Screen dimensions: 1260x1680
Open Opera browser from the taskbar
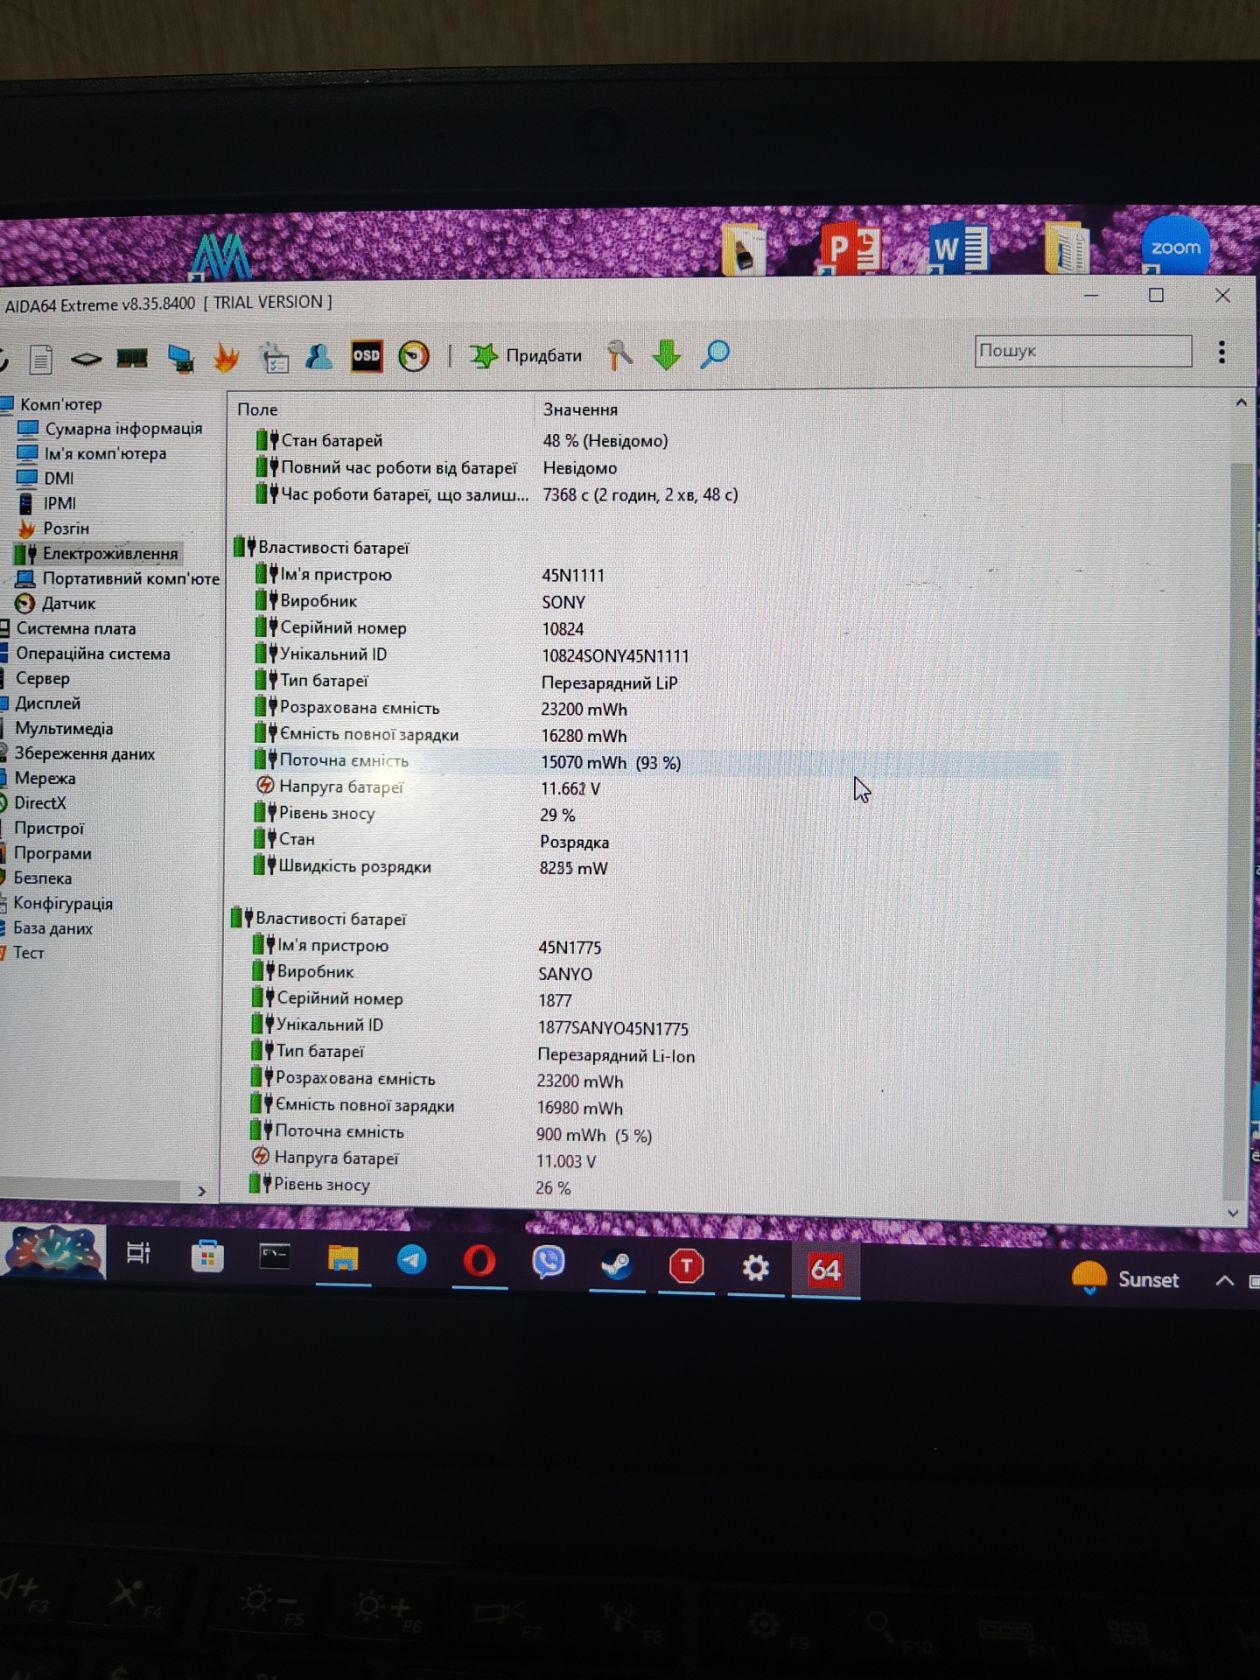(480, 1262)
